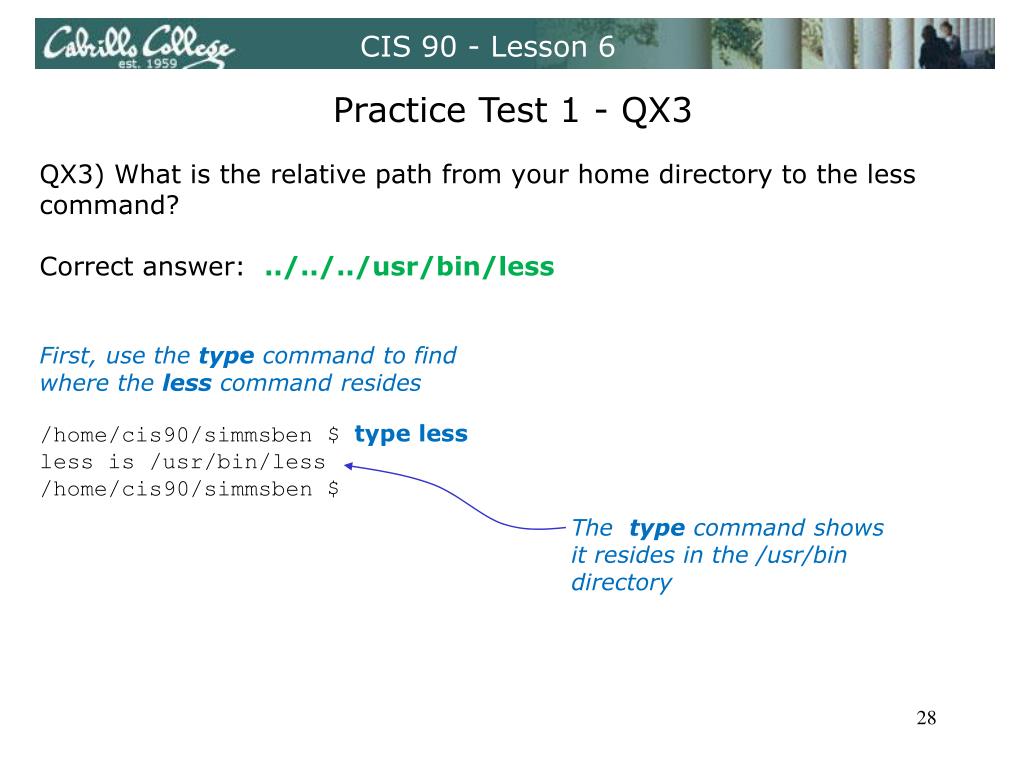Click the page number 28
This screenshot has width=1024, height=768.
click(x=926, y=718)
